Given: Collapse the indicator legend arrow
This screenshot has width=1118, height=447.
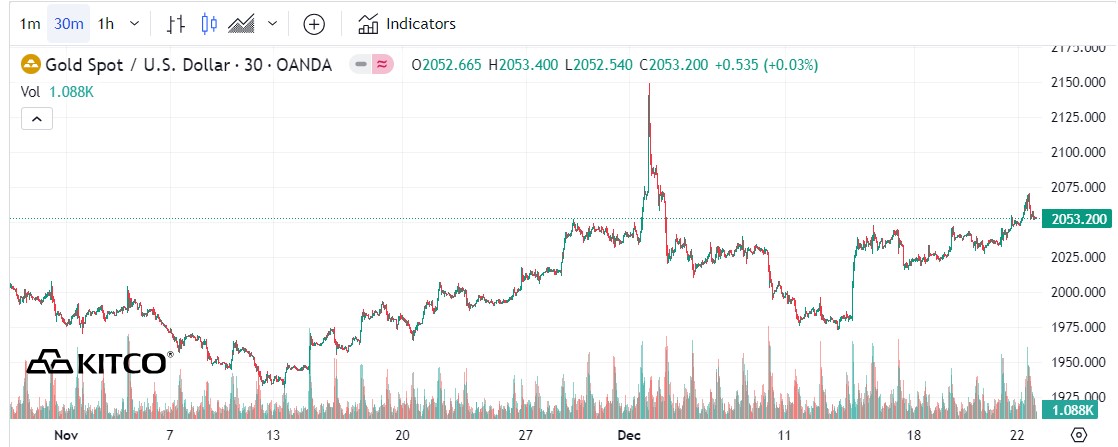Looking at the screenshot, I should (x=36, y=119).
